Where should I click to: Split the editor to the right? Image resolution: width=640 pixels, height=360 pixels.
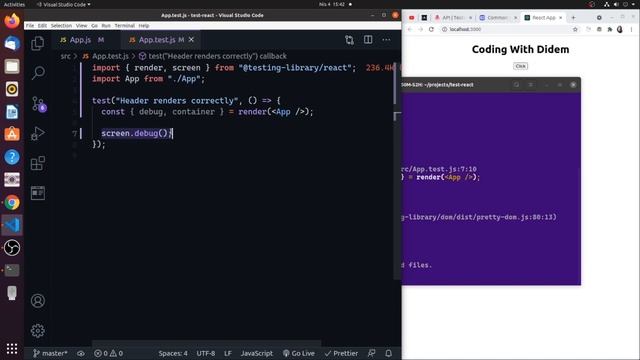368,40
